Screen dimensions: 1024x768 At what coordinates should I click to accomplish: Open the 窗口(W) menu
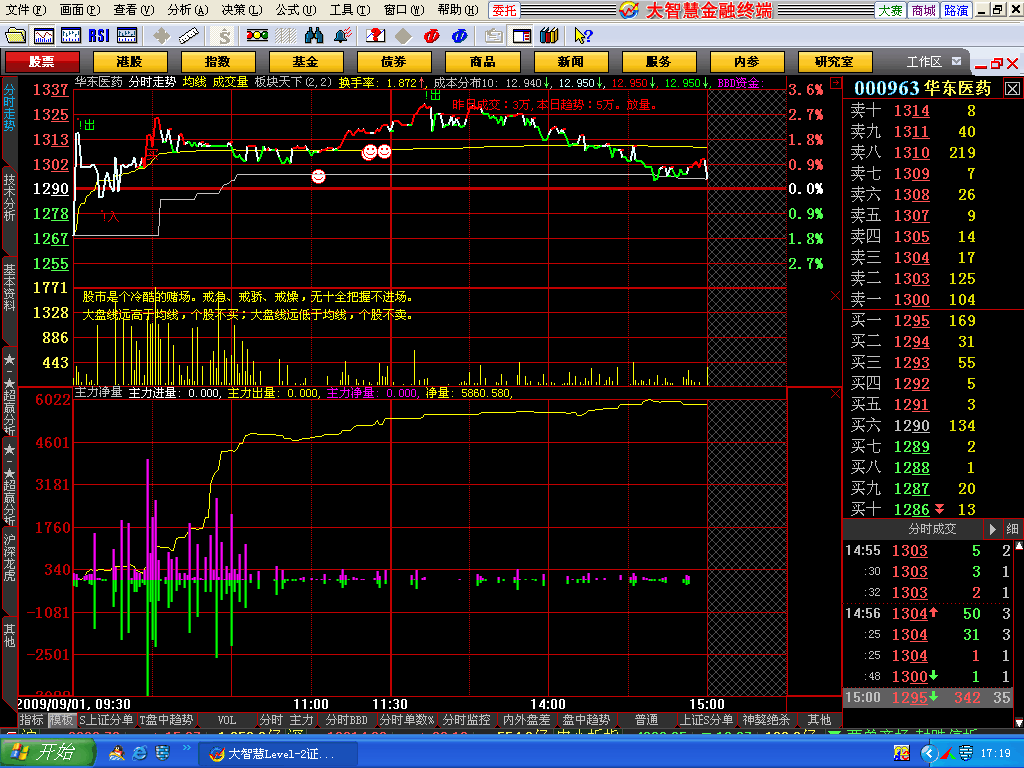pos(404,10)
